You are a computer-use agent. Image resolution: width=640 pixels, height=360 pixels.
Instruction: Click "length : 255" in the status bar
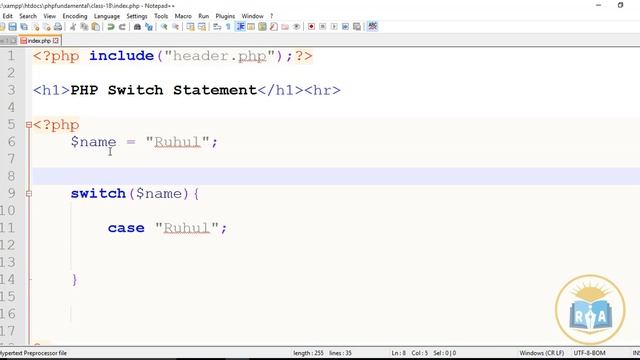coord(308,353)
